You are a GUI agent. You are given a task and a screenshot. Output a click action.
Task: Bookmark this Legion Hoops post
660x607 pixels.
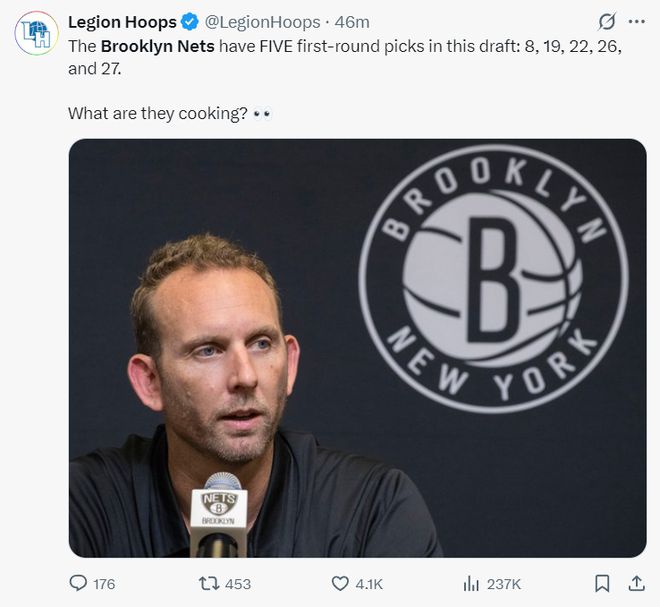click(x=602, y=583)
